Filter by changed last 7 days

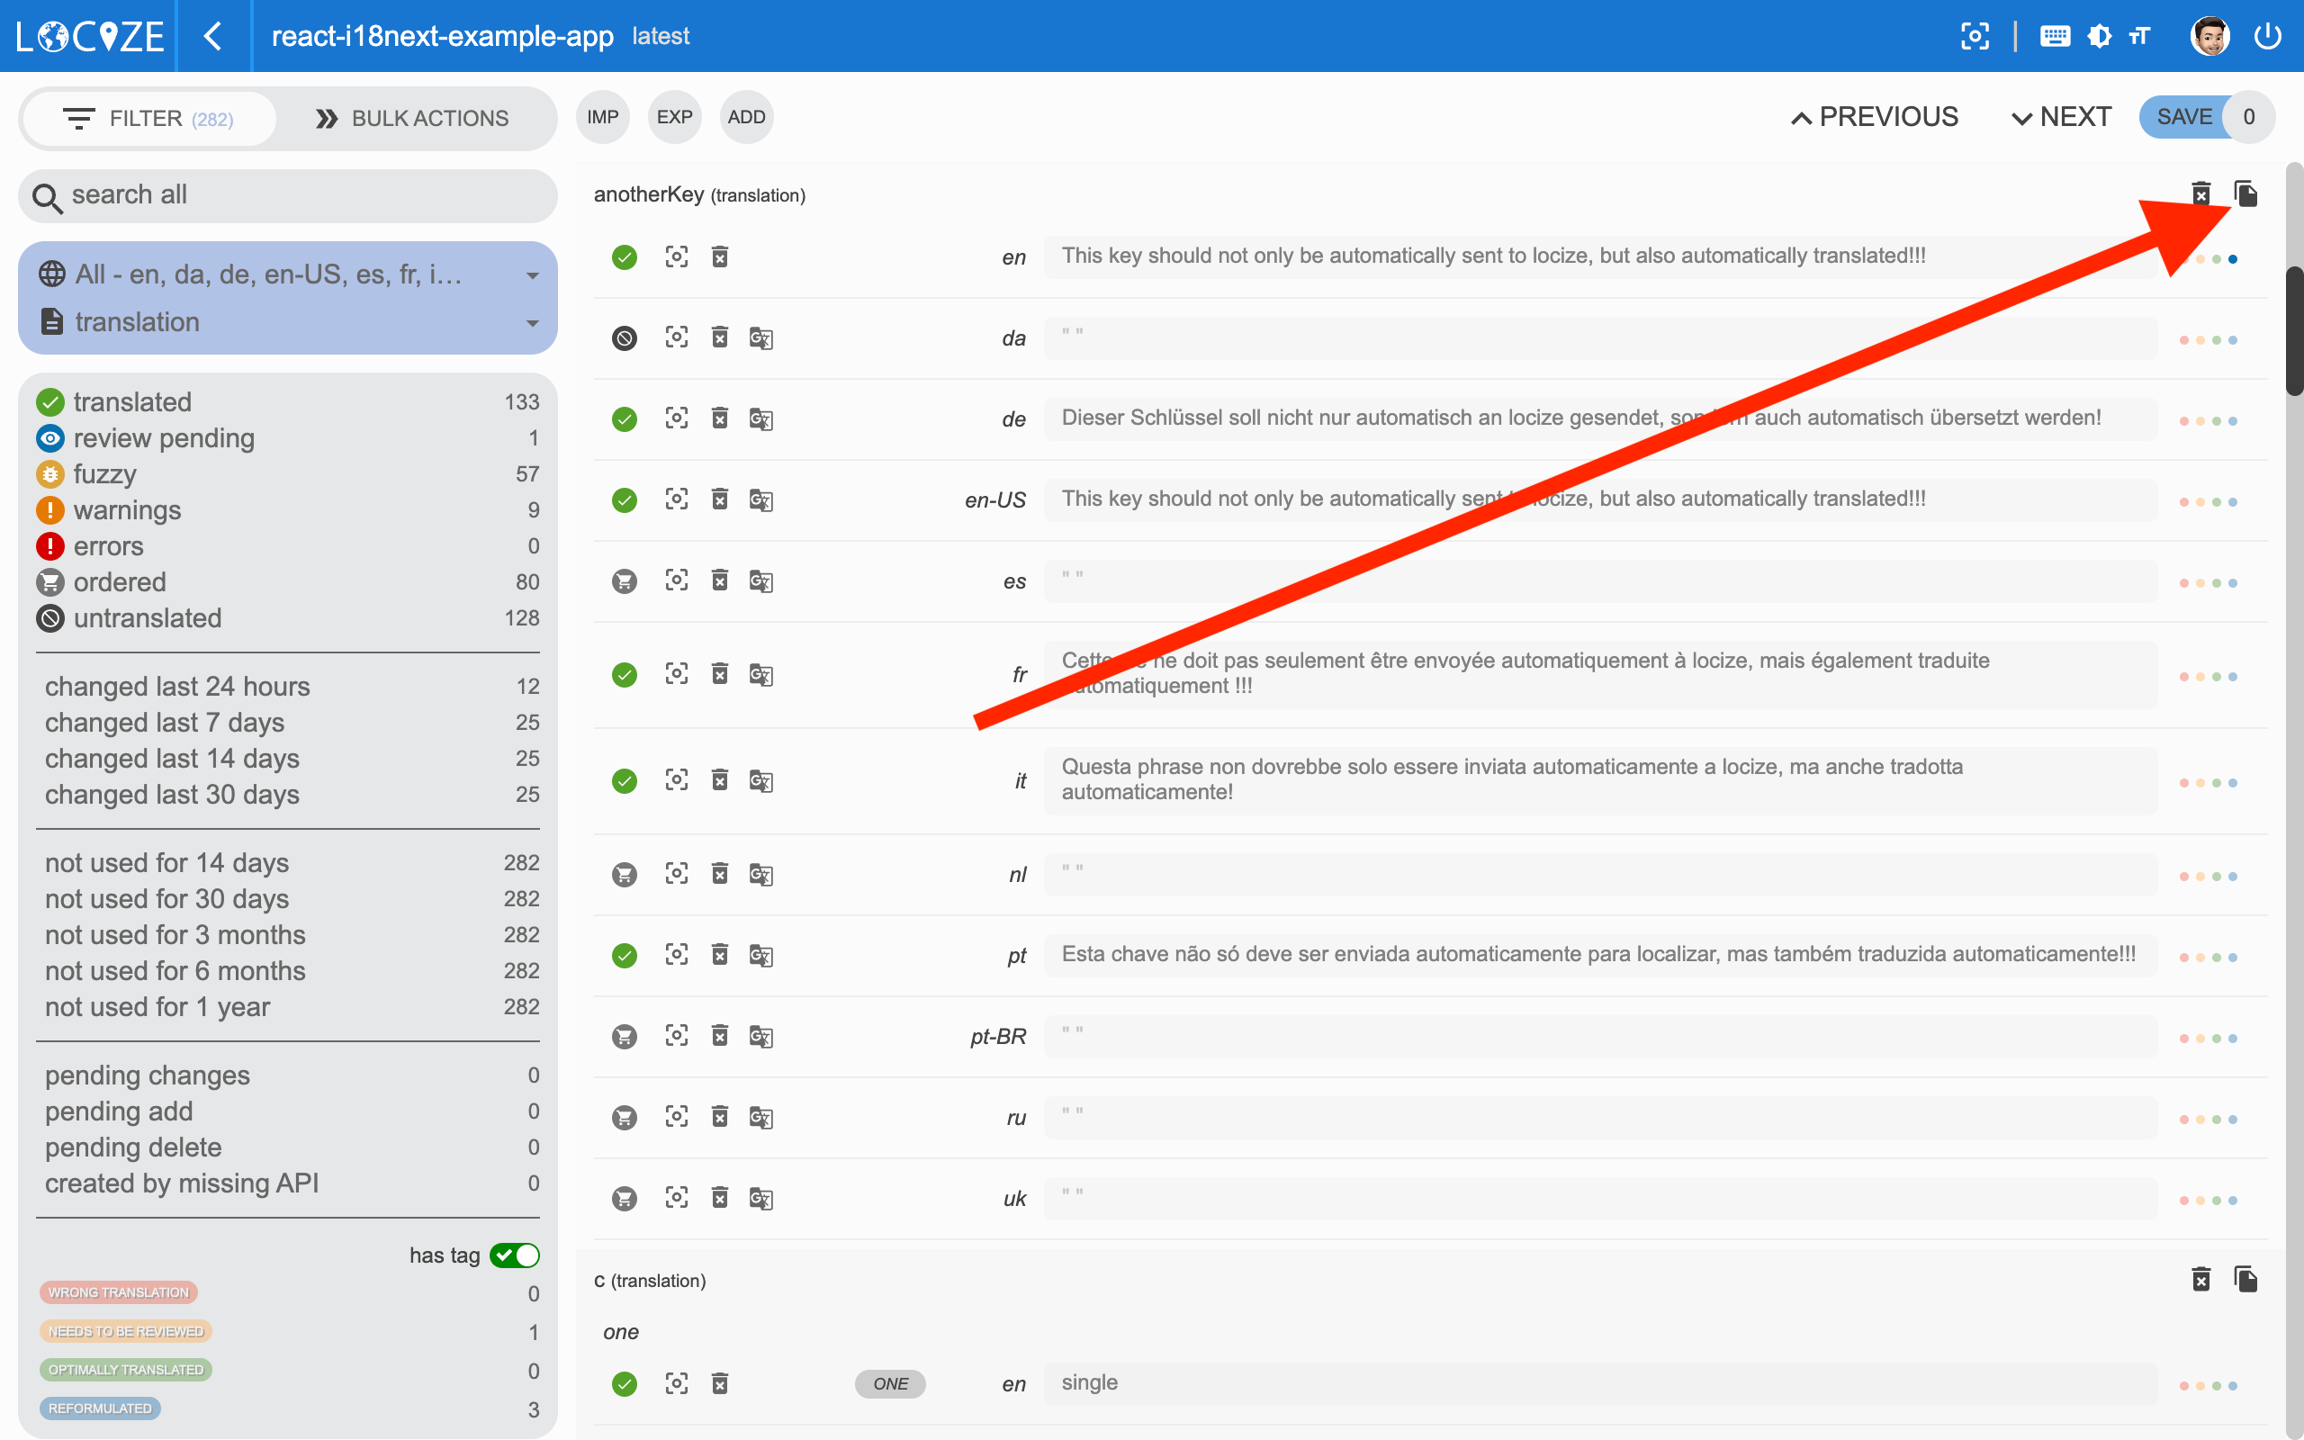click(165, 722)
